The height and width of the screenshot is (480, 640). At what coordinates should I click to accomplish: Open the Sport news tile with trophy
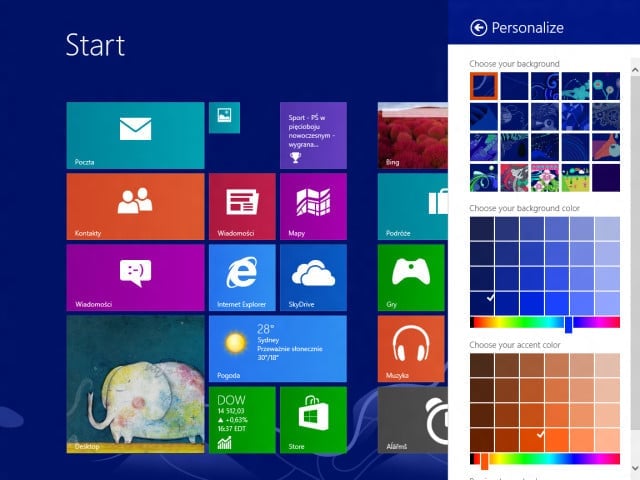click(313, 135)
